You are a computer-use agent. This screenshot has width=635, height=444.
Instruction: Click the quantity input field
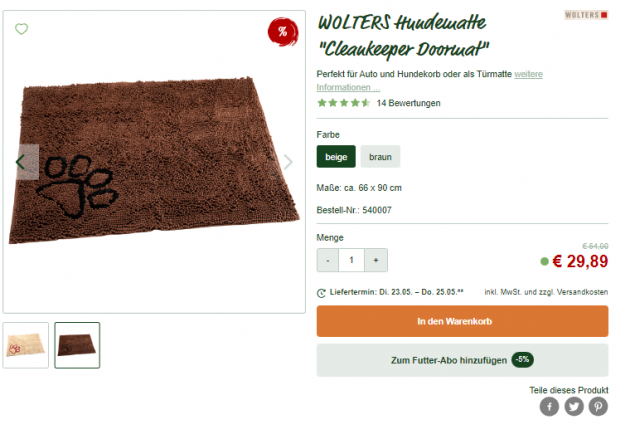coord(352,260)
